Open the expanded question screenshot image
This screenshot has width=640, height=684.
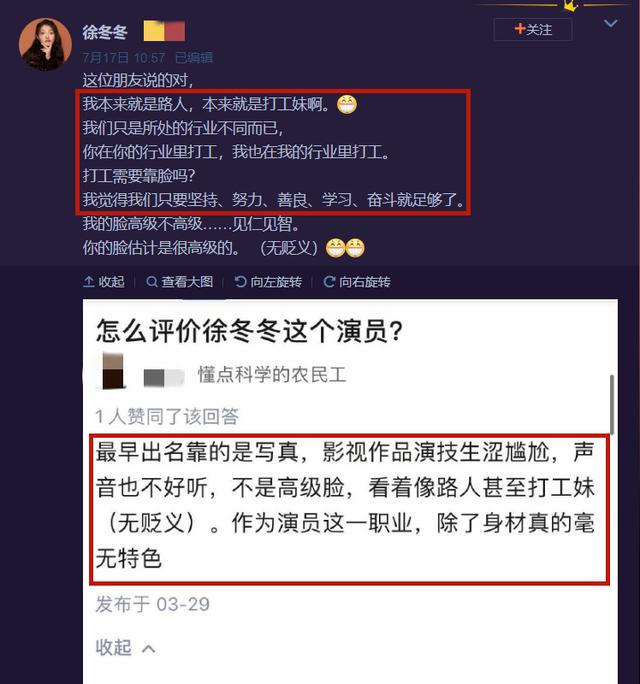click(x=350, y=491)
